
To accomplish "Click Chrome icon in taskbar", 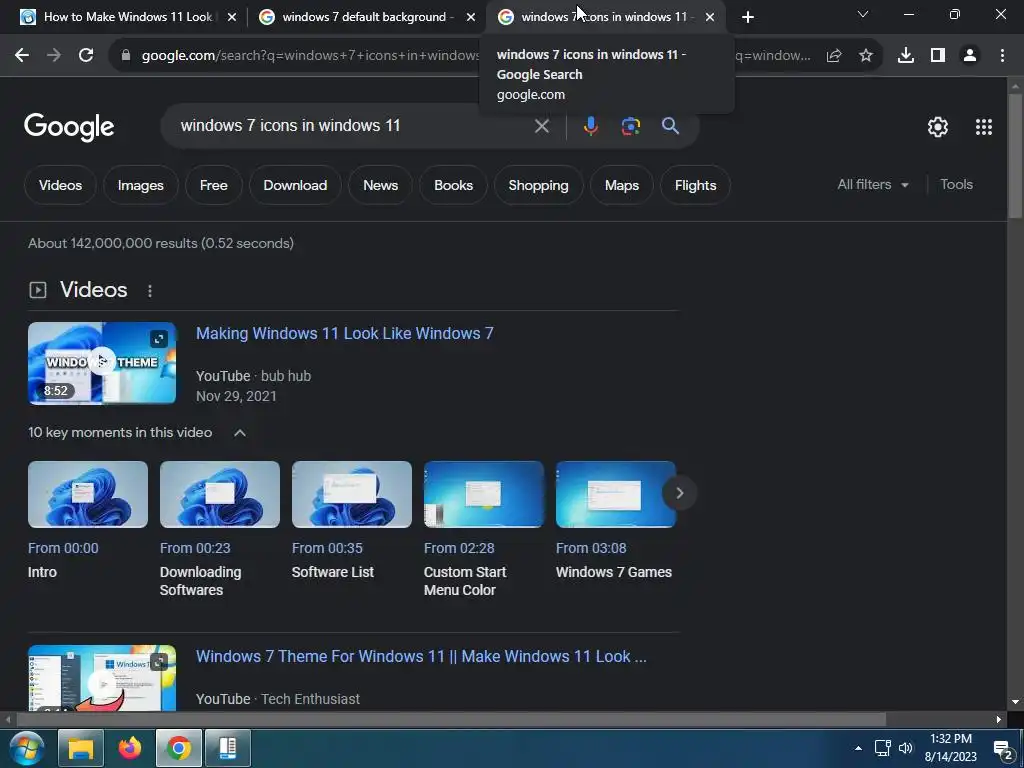I will point(178,748).
